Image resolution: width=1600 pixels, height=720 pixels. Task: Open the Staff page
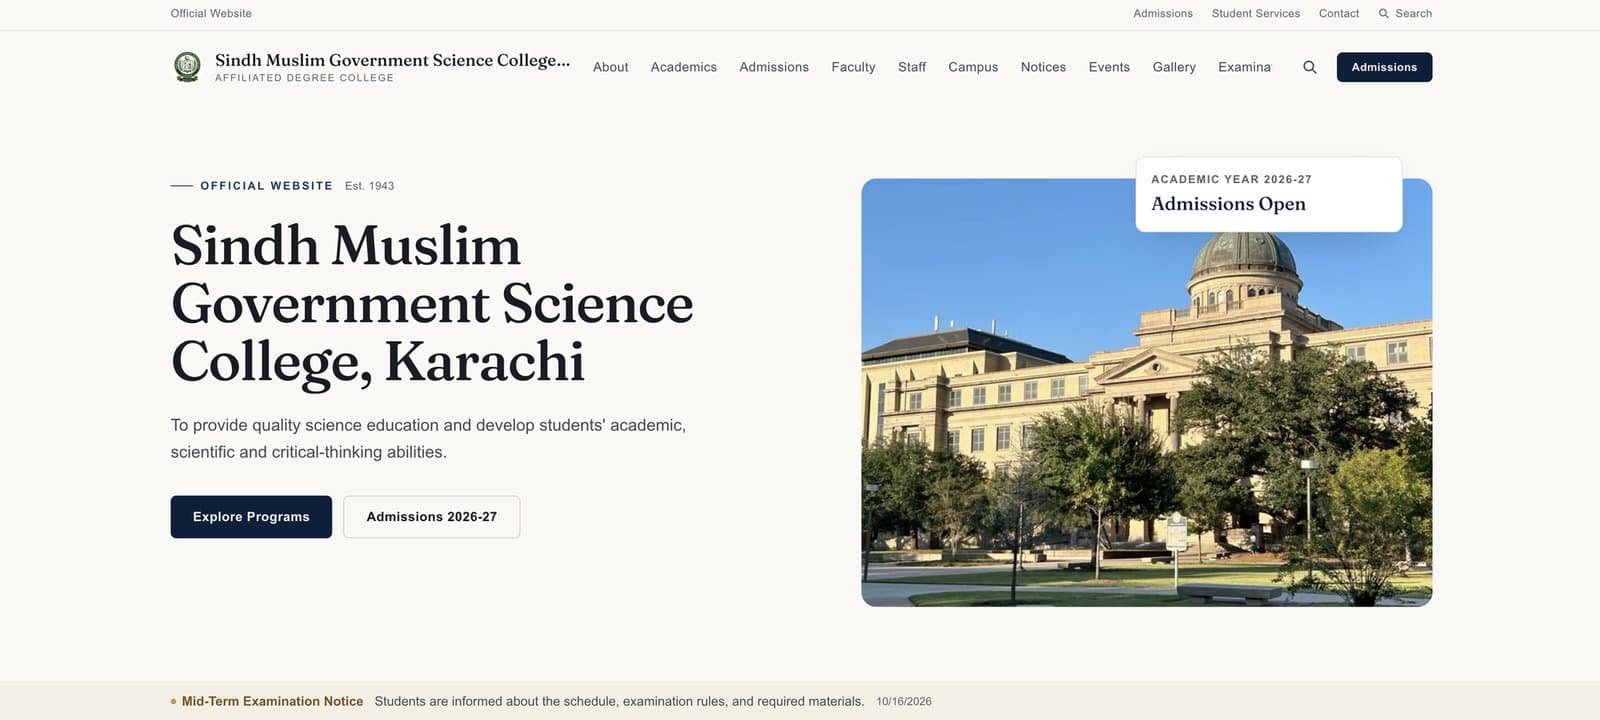[912, 67]
